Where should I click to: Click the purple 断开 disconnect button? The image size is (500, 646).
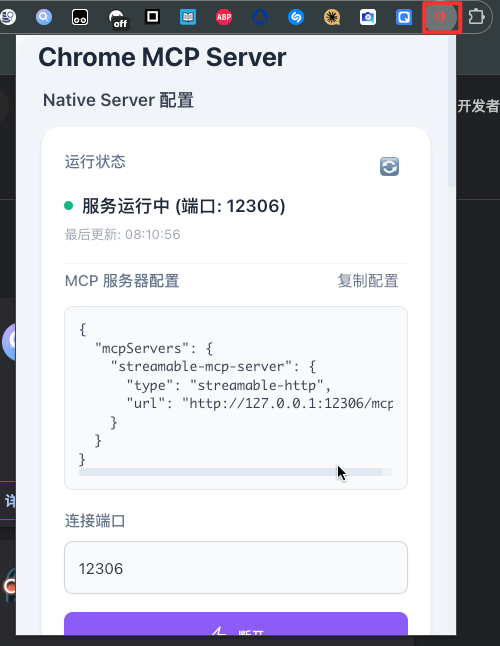(x=236, y=624)
